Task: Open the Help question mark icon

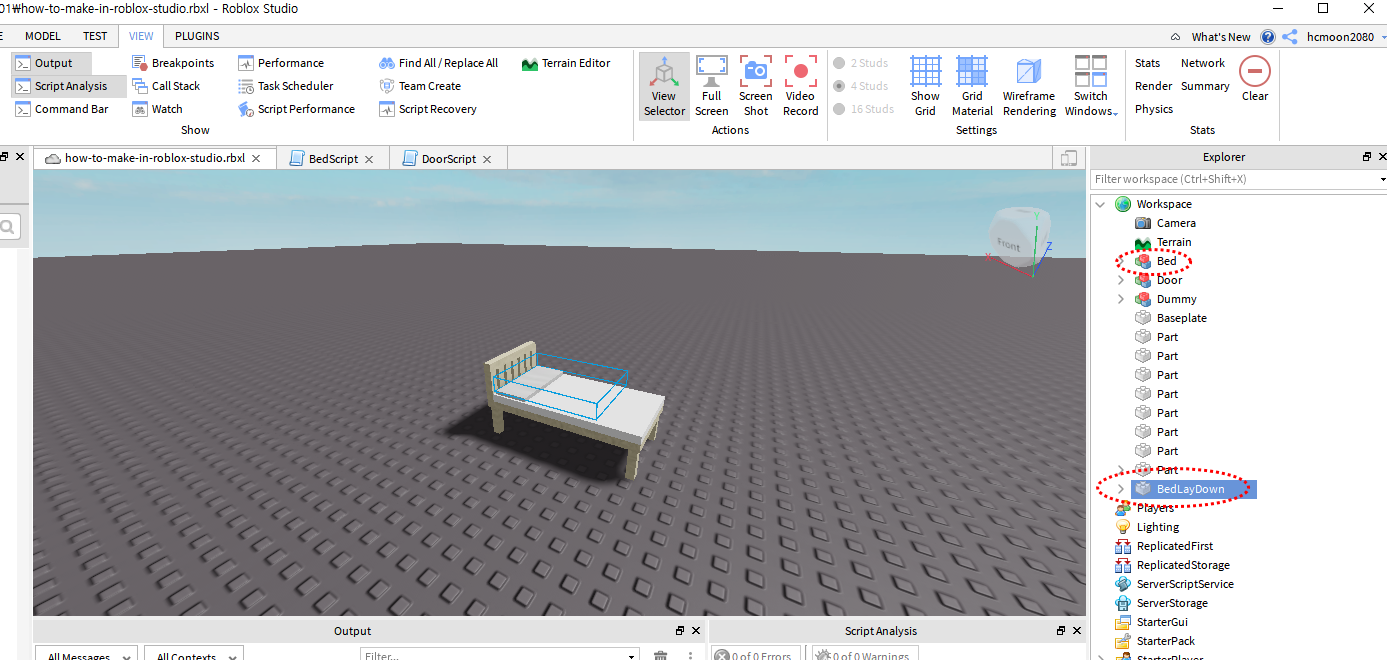Action: click(1268, 37)
